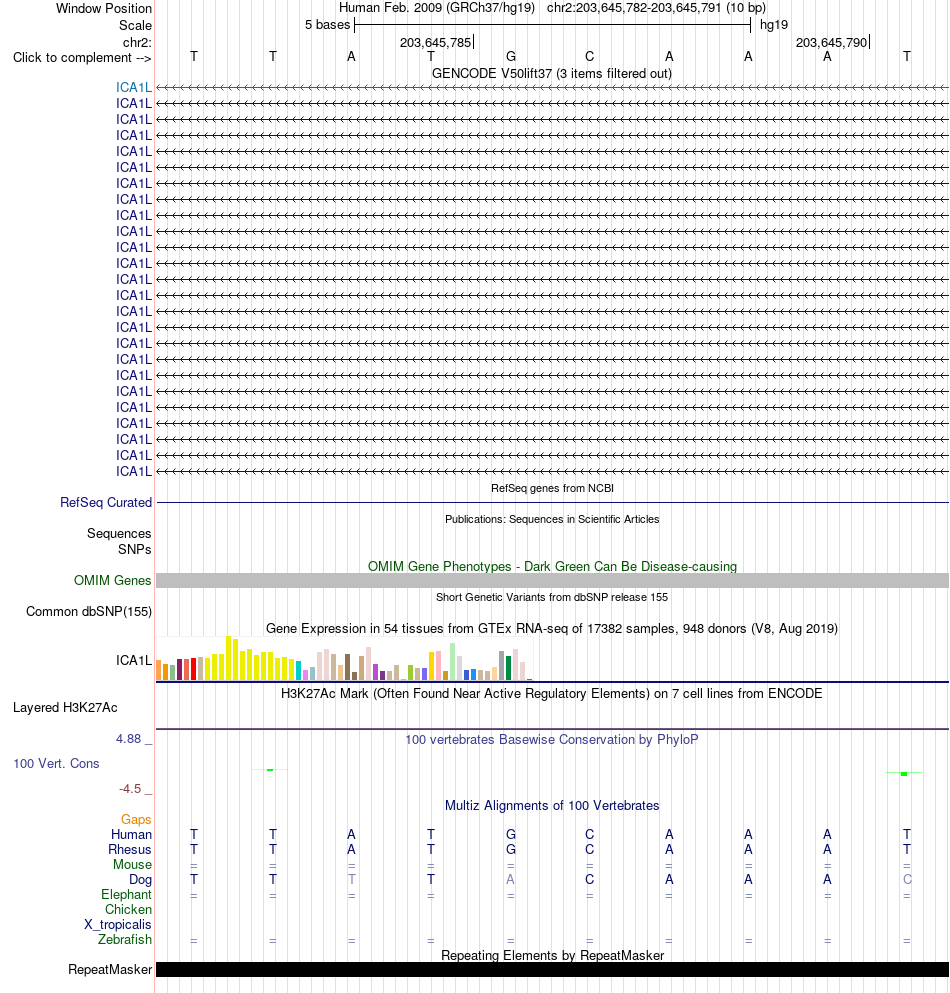Click the 'Chicken' alignment row label
This screenshot has height=993, width=950.
[x=129, y=909]
